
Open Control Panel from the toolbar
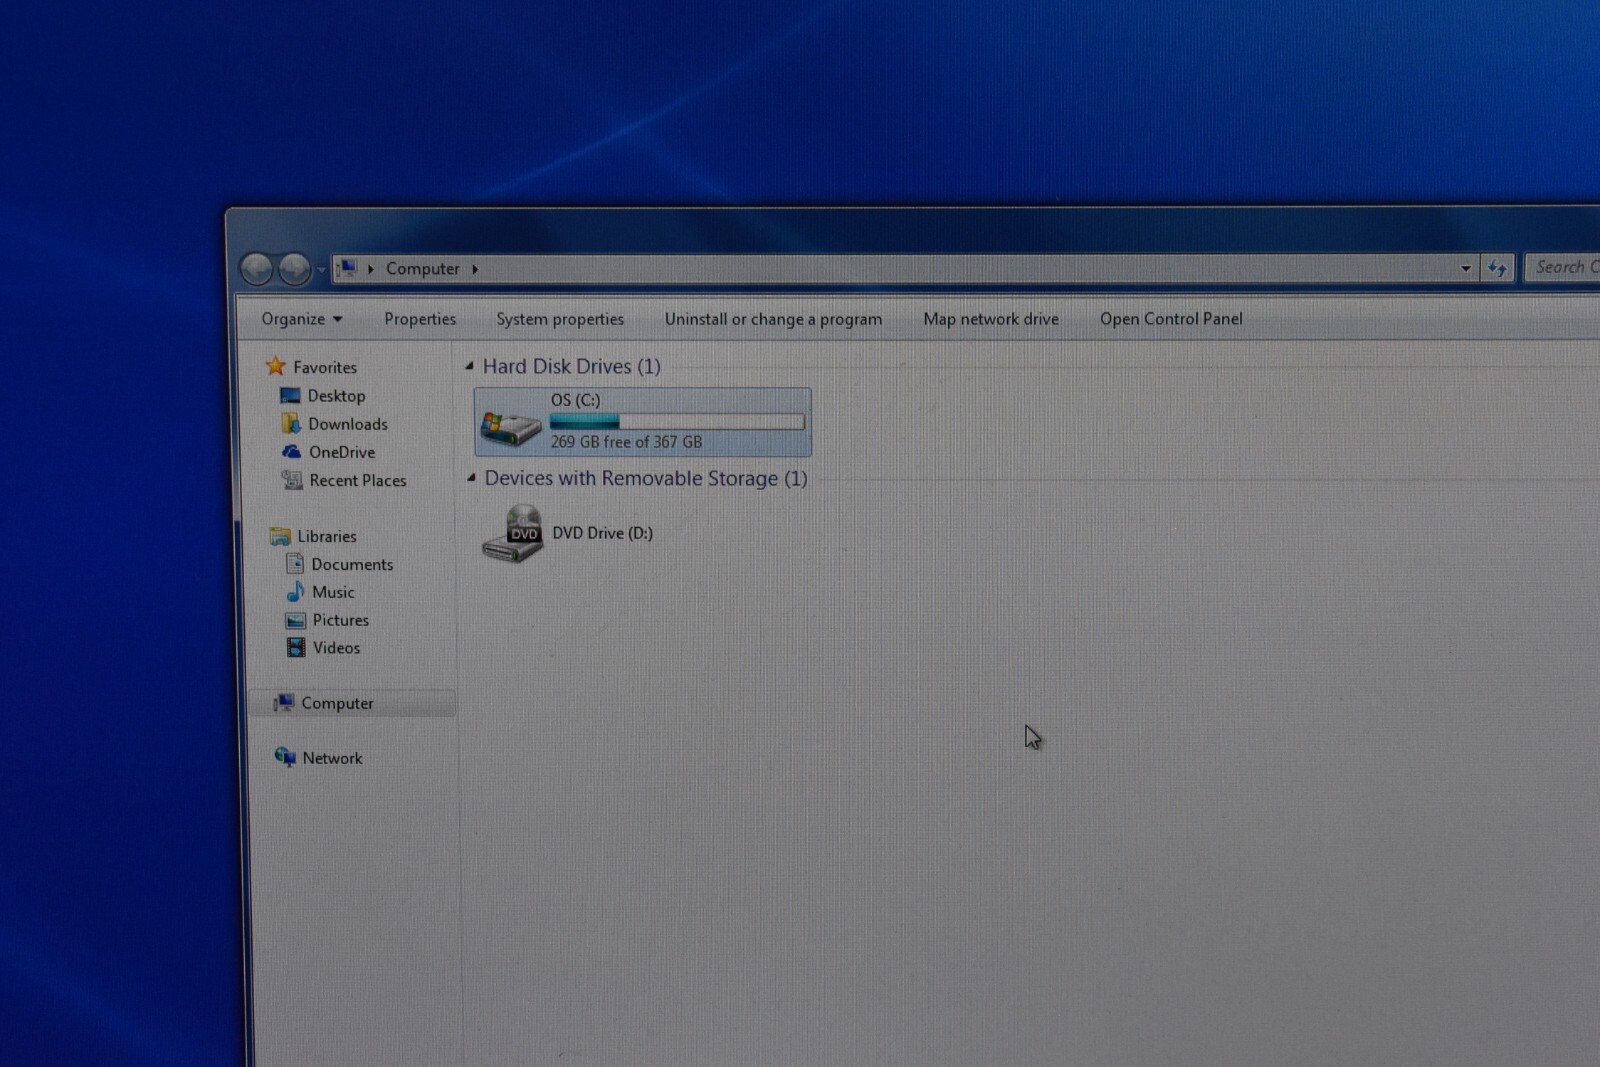tap(1171, 319)
